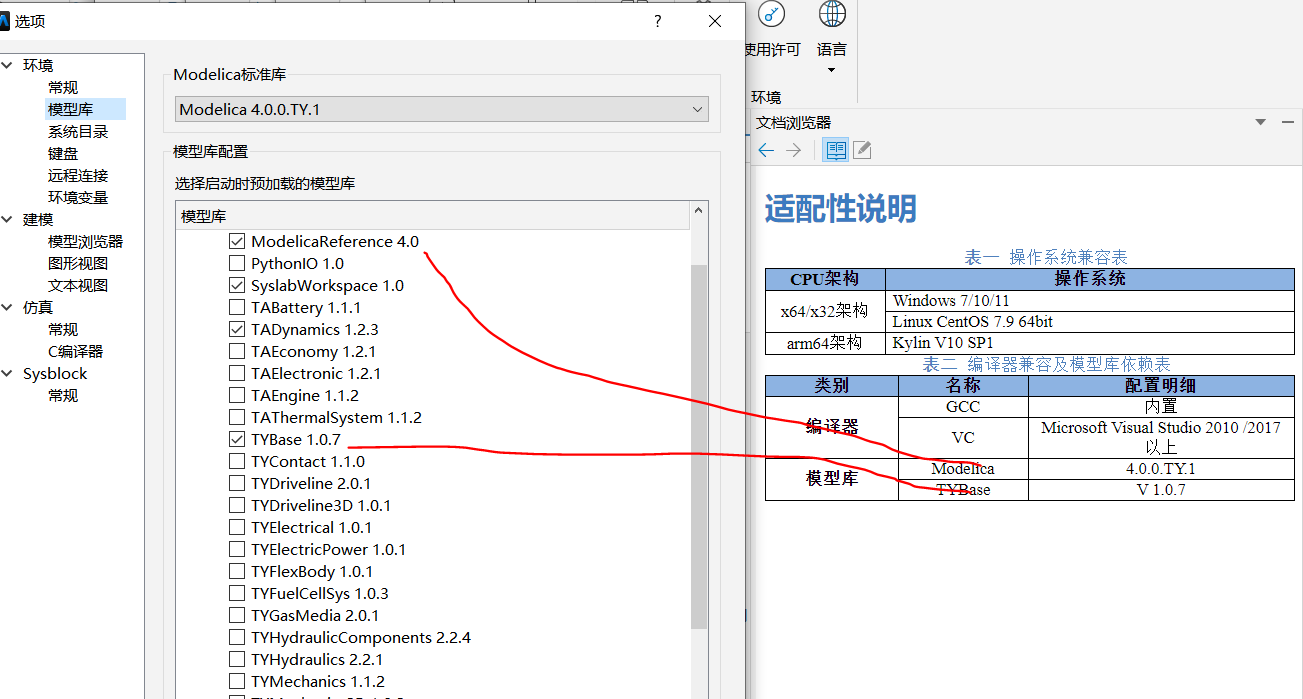Screen dimensions: 1303x699
Task: Check TYFlexBody 1.0.1
Action: (x=237, y=571)
